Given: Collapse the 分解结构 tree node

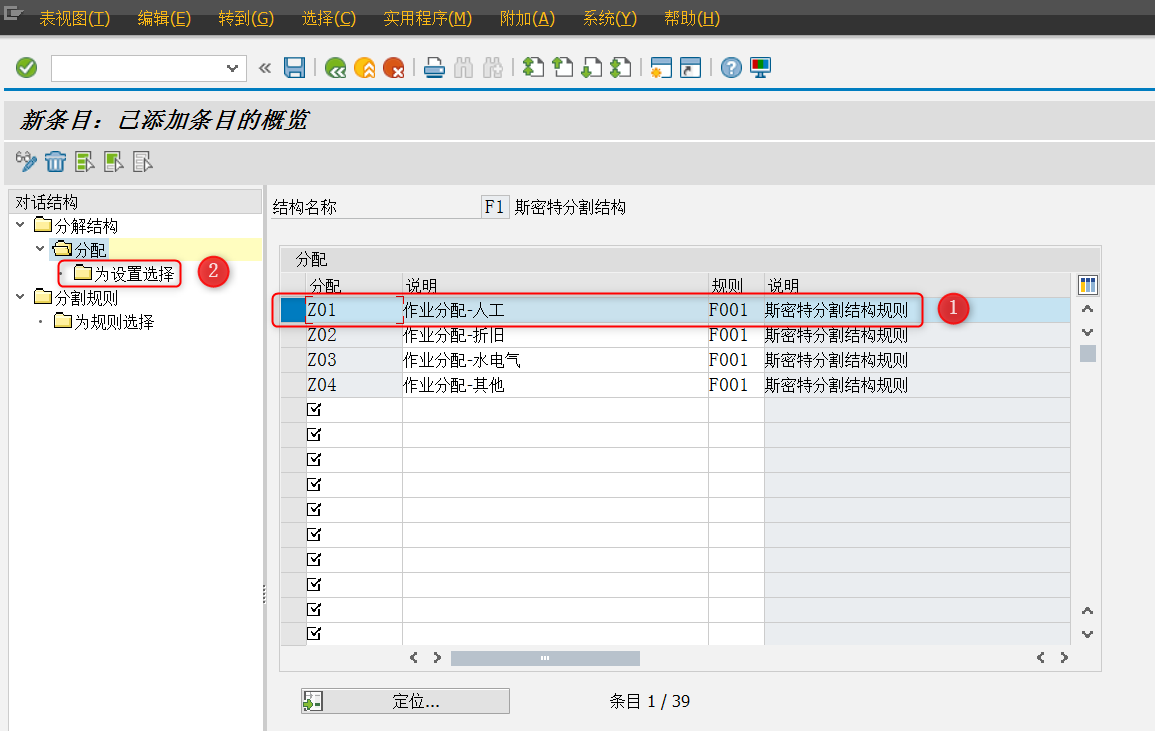Looking at the screenshot, I should tap(20, 225).
